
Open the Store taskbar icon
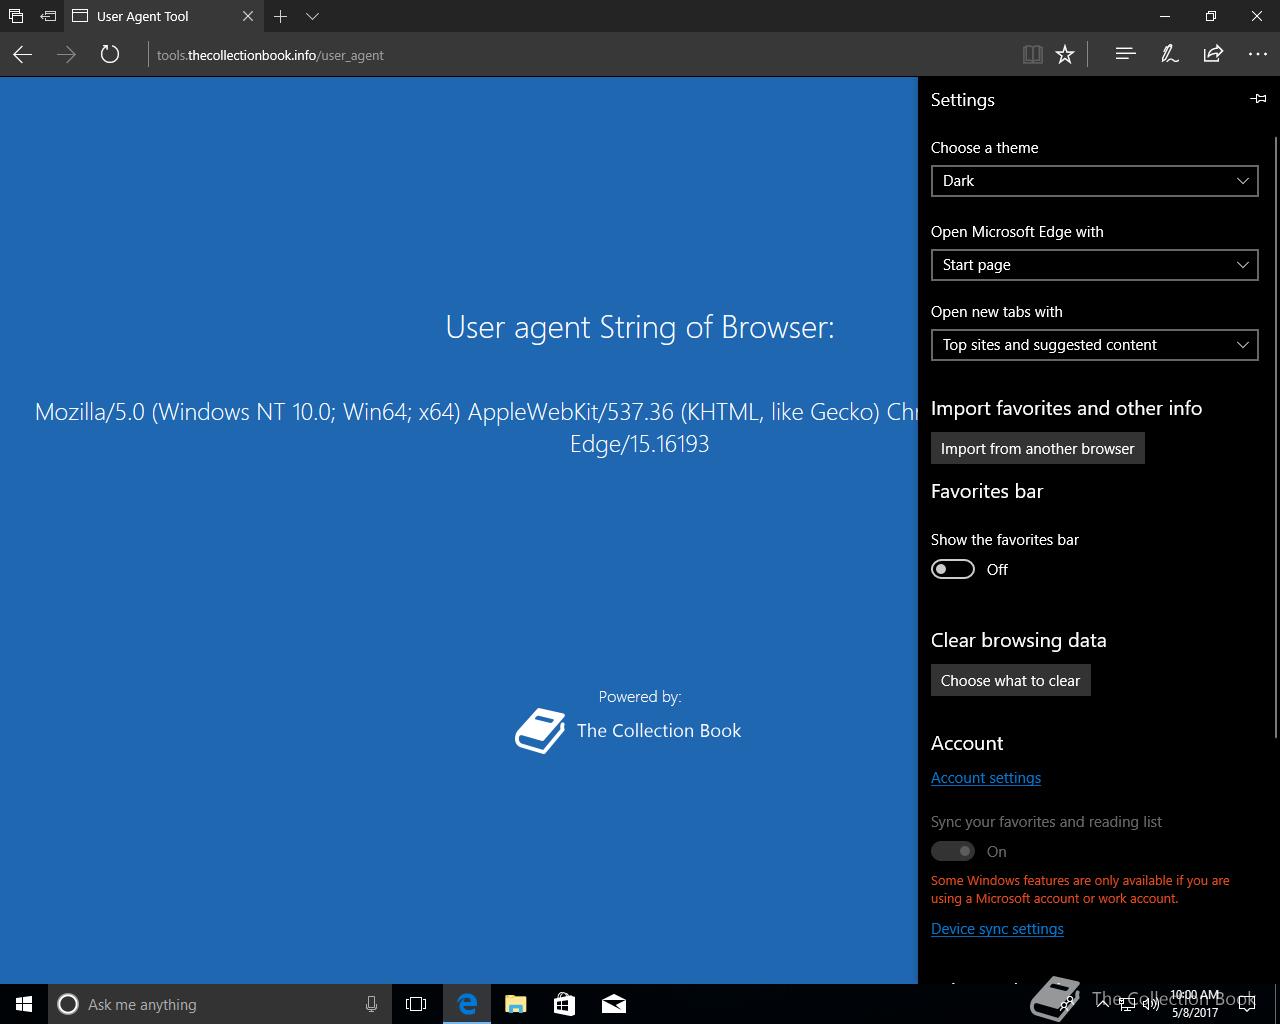[564, 1004]
